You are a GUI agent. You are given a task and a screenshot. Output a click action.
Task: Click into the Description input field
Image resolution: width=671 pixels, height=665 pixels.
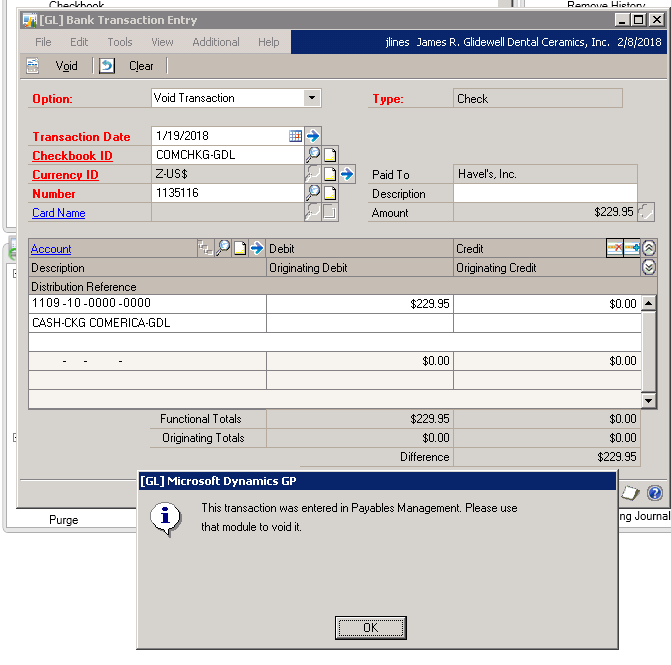pos(545,194)
